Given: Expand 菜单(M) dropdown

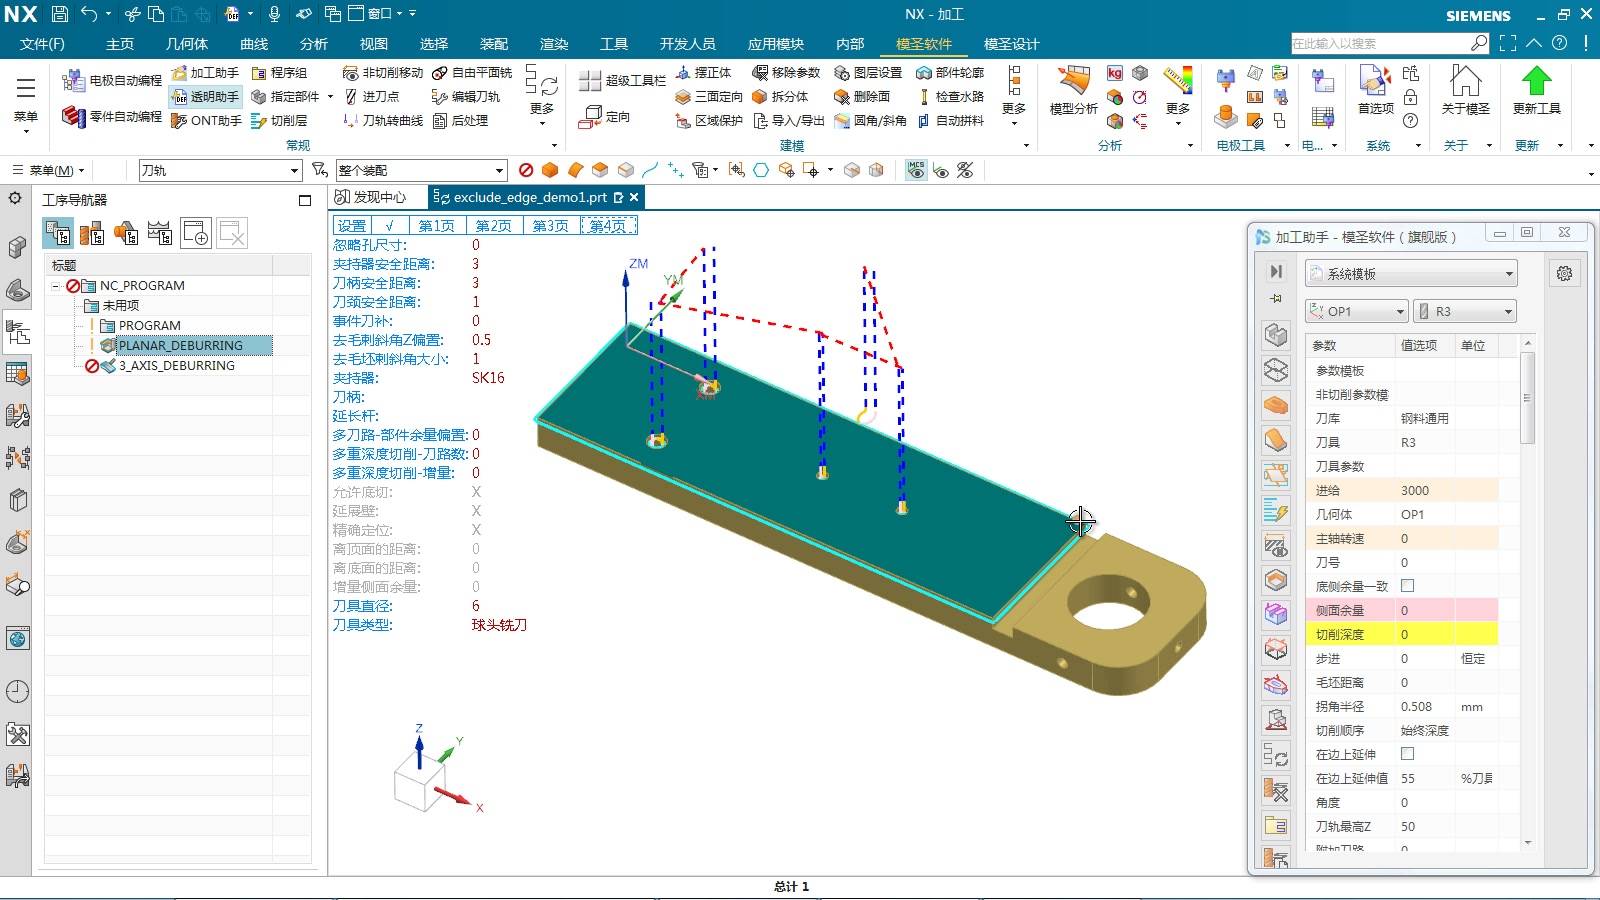Looking at the screenshot, I should point(50,171).
